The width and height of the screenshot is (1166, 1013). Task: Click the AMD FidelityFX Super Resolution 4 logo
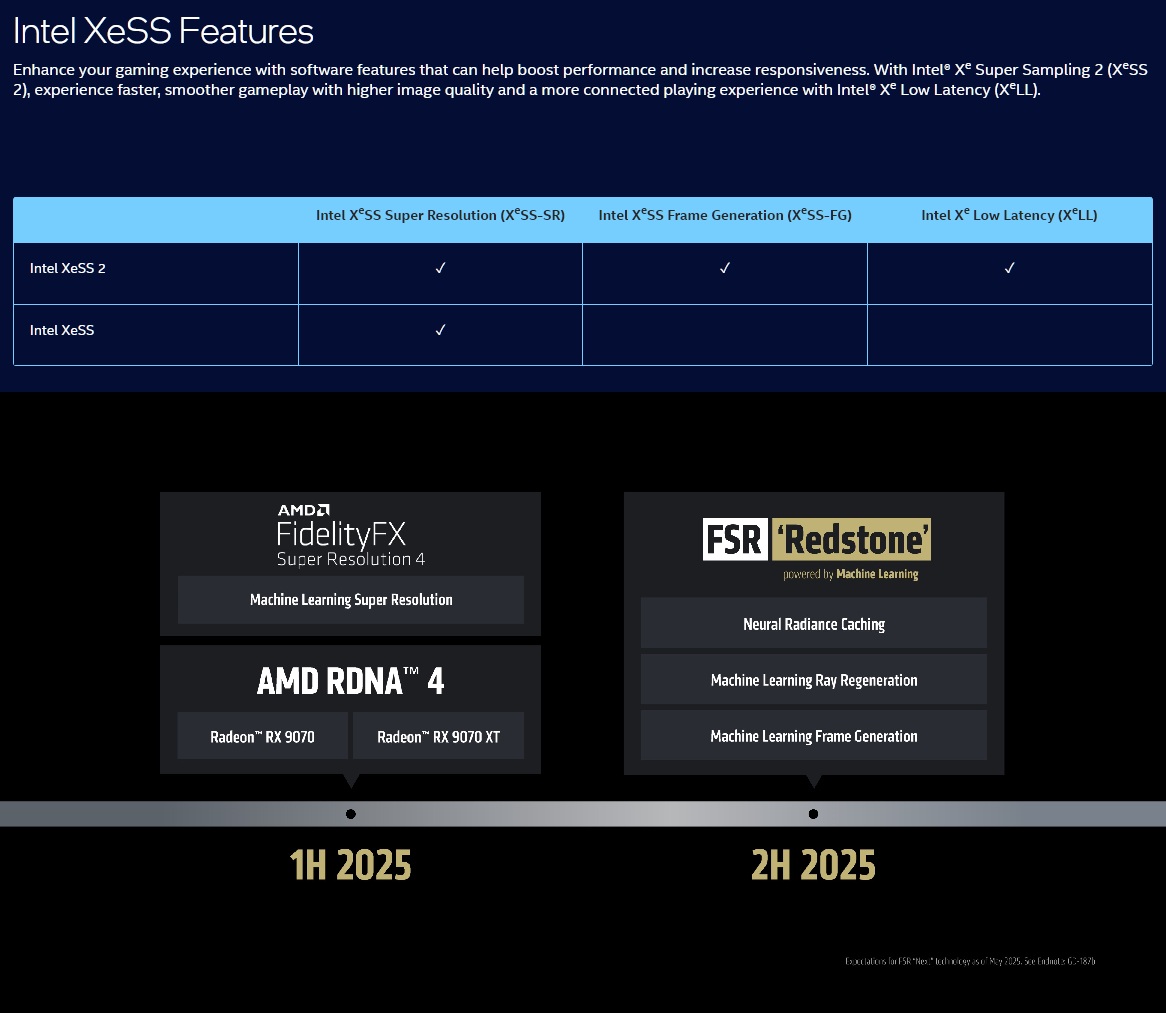(x=350, y=536)
